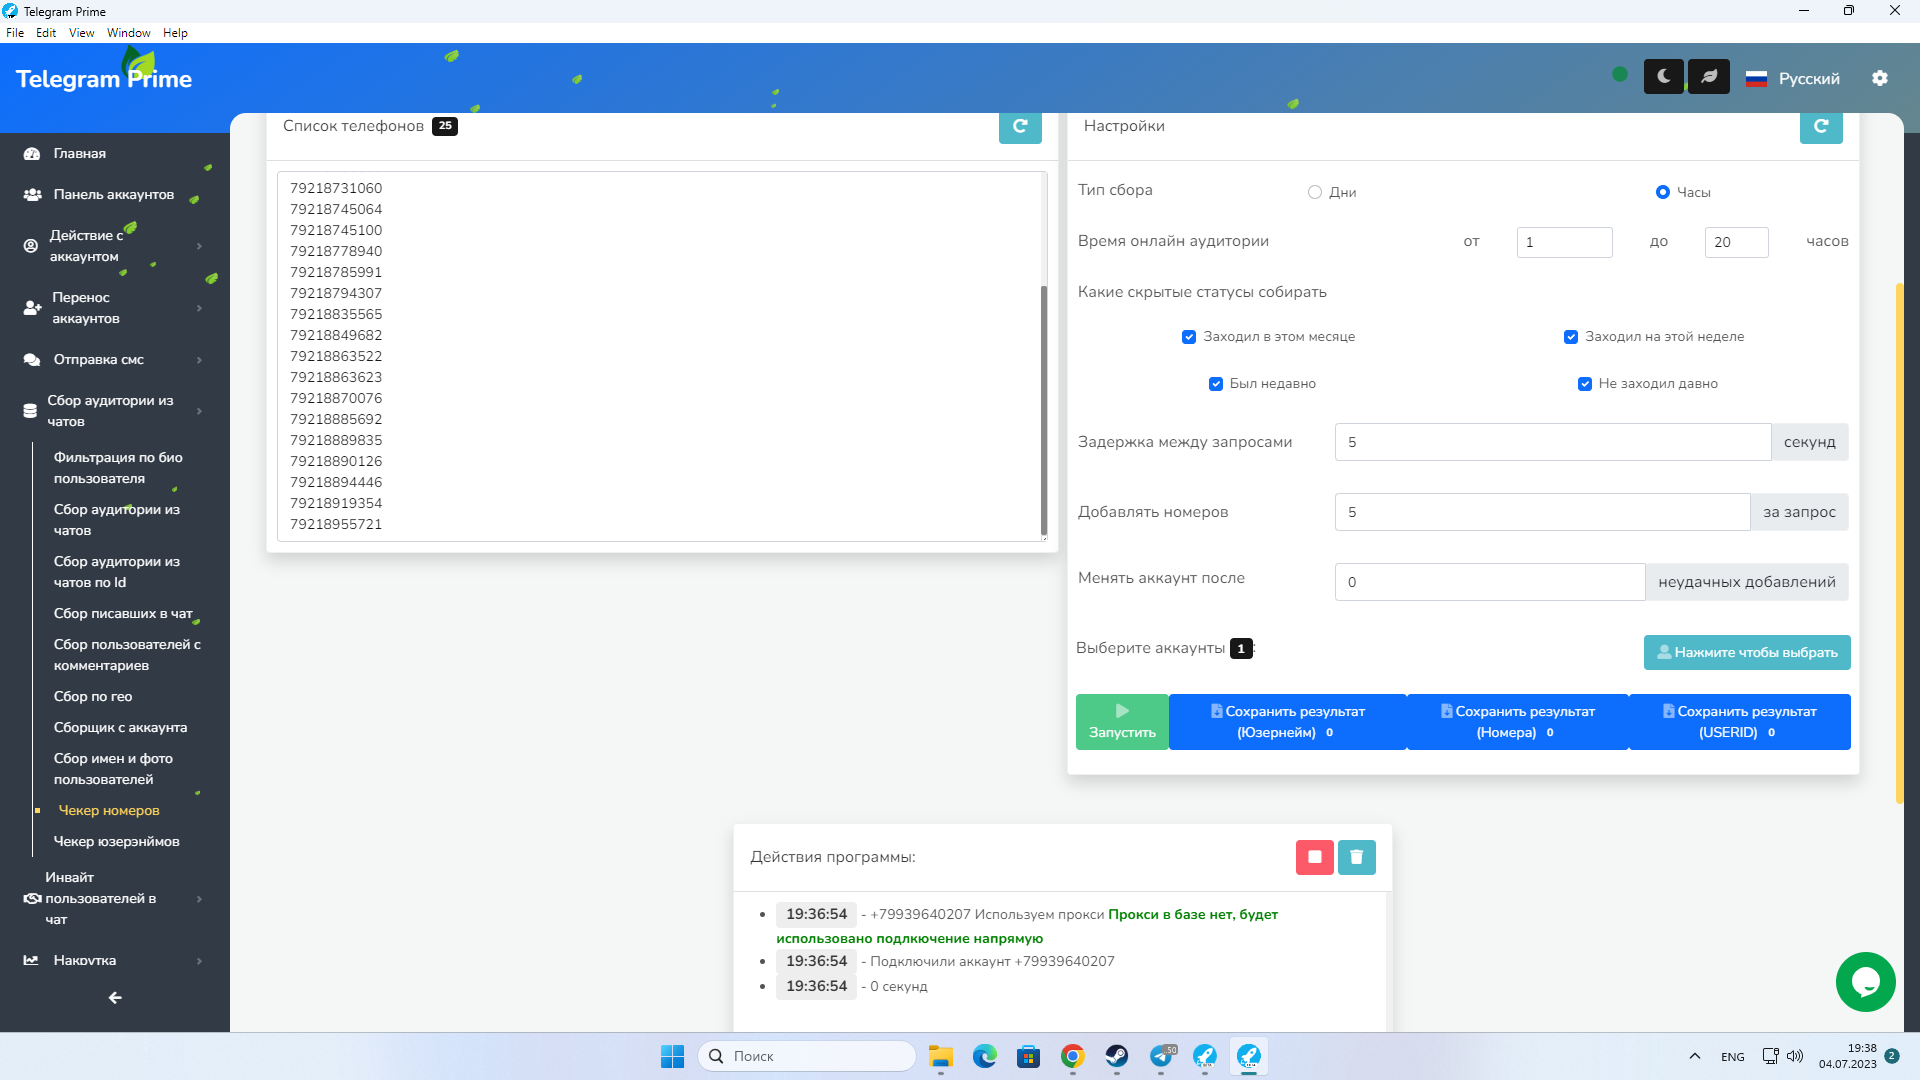The height and width of the screenshot is (1080, 1920).
Task: Select the Дни radio button
Action: 1315,192
